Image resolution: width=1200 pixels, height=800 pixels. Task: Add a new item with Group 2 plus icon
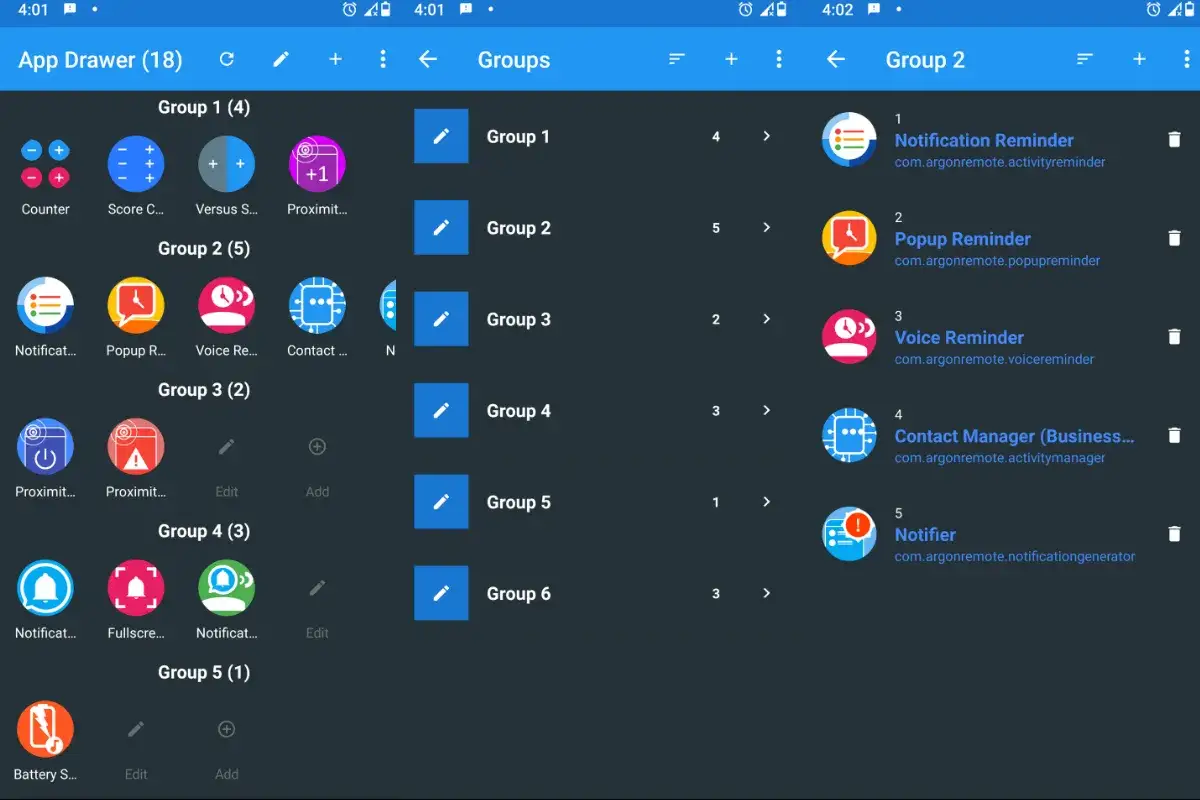point(1139,60)
